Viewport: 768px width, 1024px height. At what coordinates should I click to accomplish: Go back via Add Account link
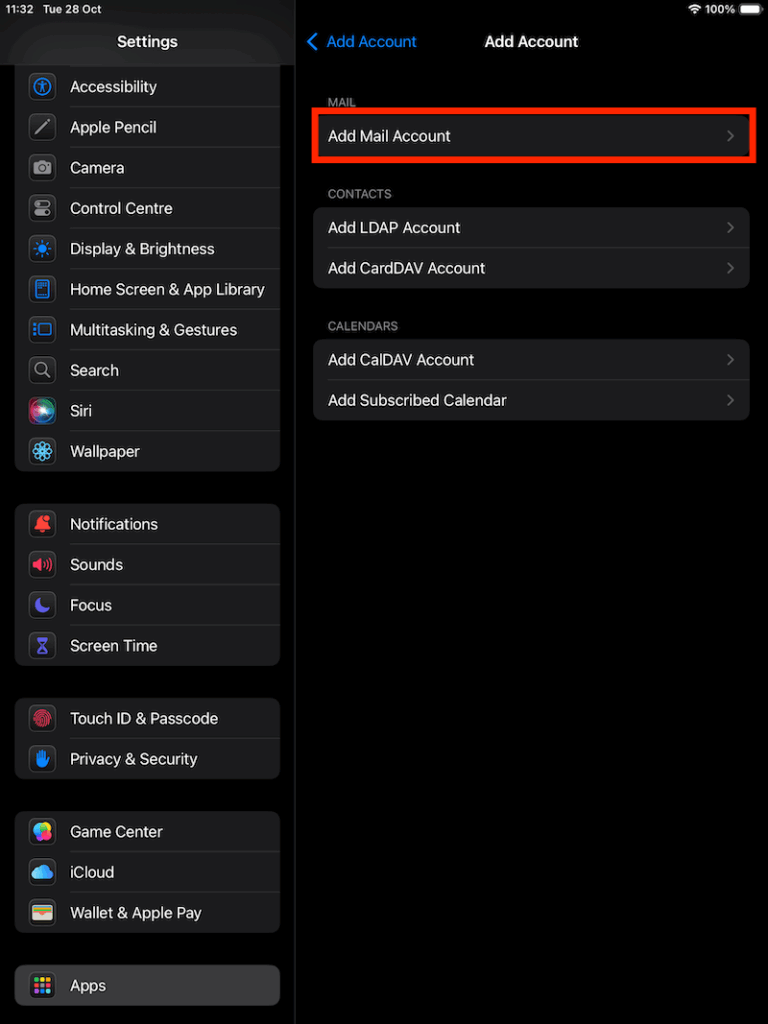click(x=362, y=42)
